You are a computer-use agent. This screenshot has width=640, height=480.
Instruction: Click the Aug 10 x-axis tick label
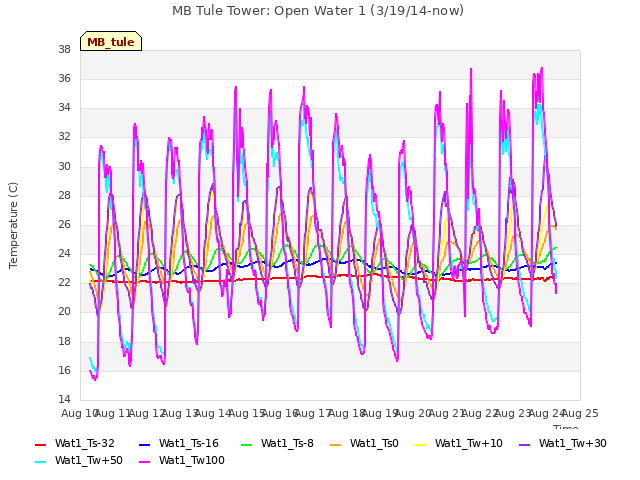pyautogui.click(x=79, y=413)
